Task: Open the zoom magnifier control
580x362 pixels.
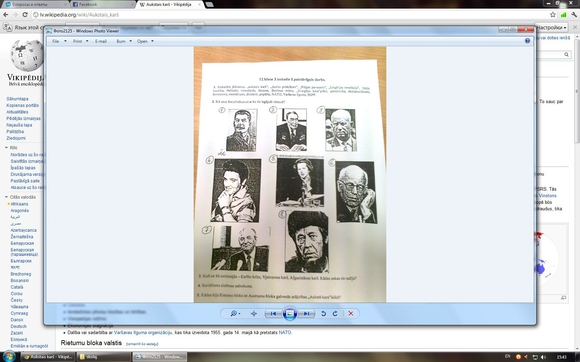Action: [235, 314]
